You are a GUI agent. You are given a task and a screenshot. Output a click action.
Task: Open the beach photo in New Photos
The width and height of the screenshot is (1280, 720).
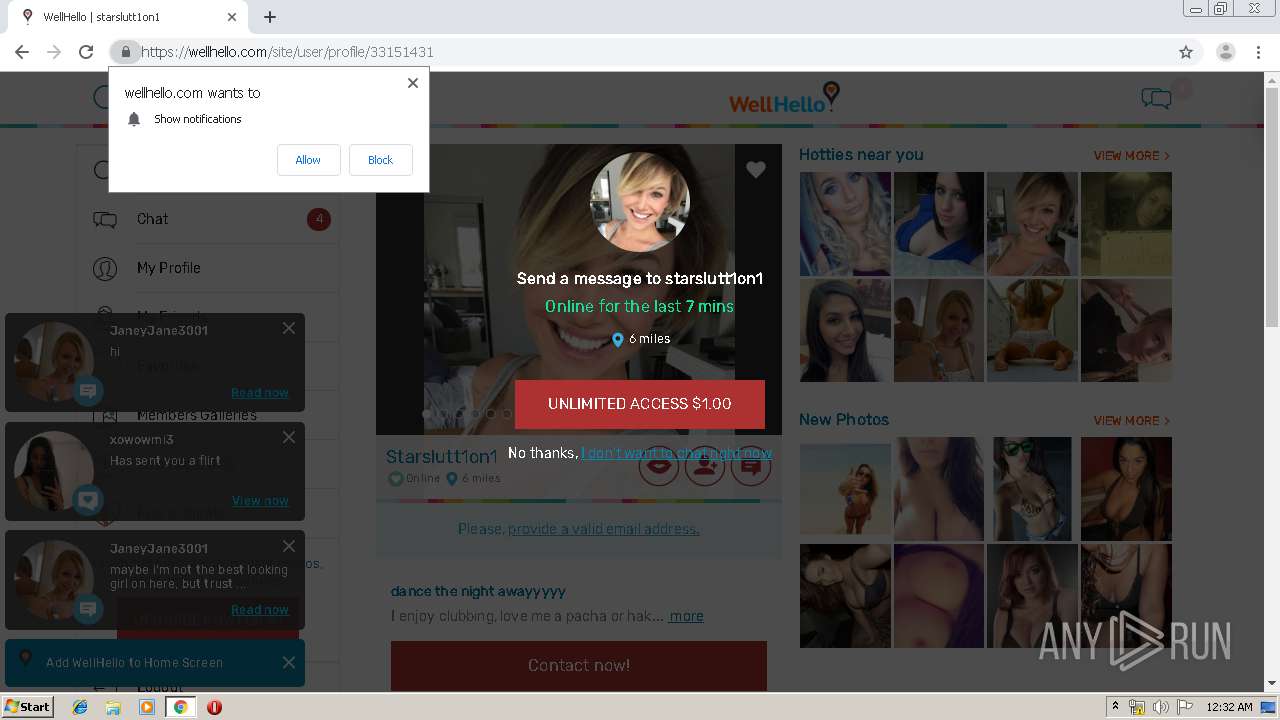(845, 489)
